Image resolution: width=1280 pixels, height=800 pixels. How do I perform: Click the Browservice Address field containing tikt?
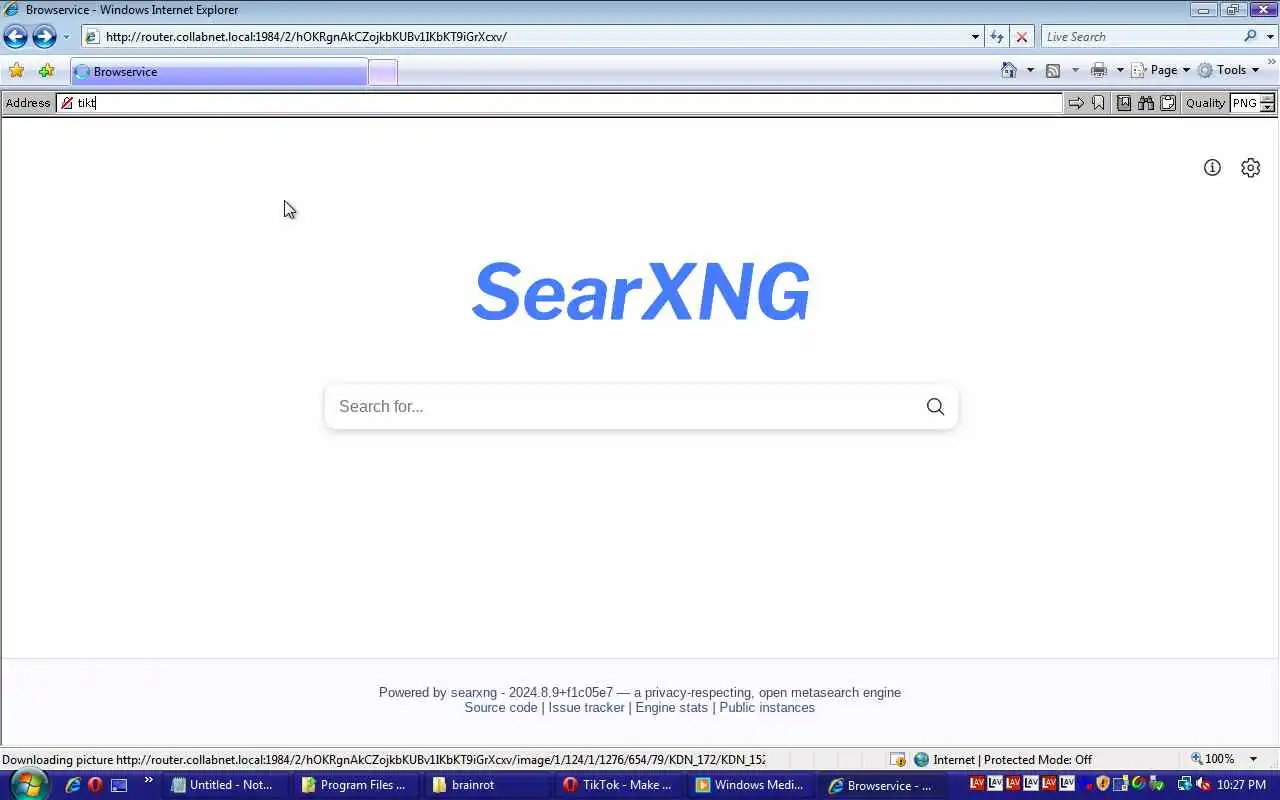pos(560,103)
